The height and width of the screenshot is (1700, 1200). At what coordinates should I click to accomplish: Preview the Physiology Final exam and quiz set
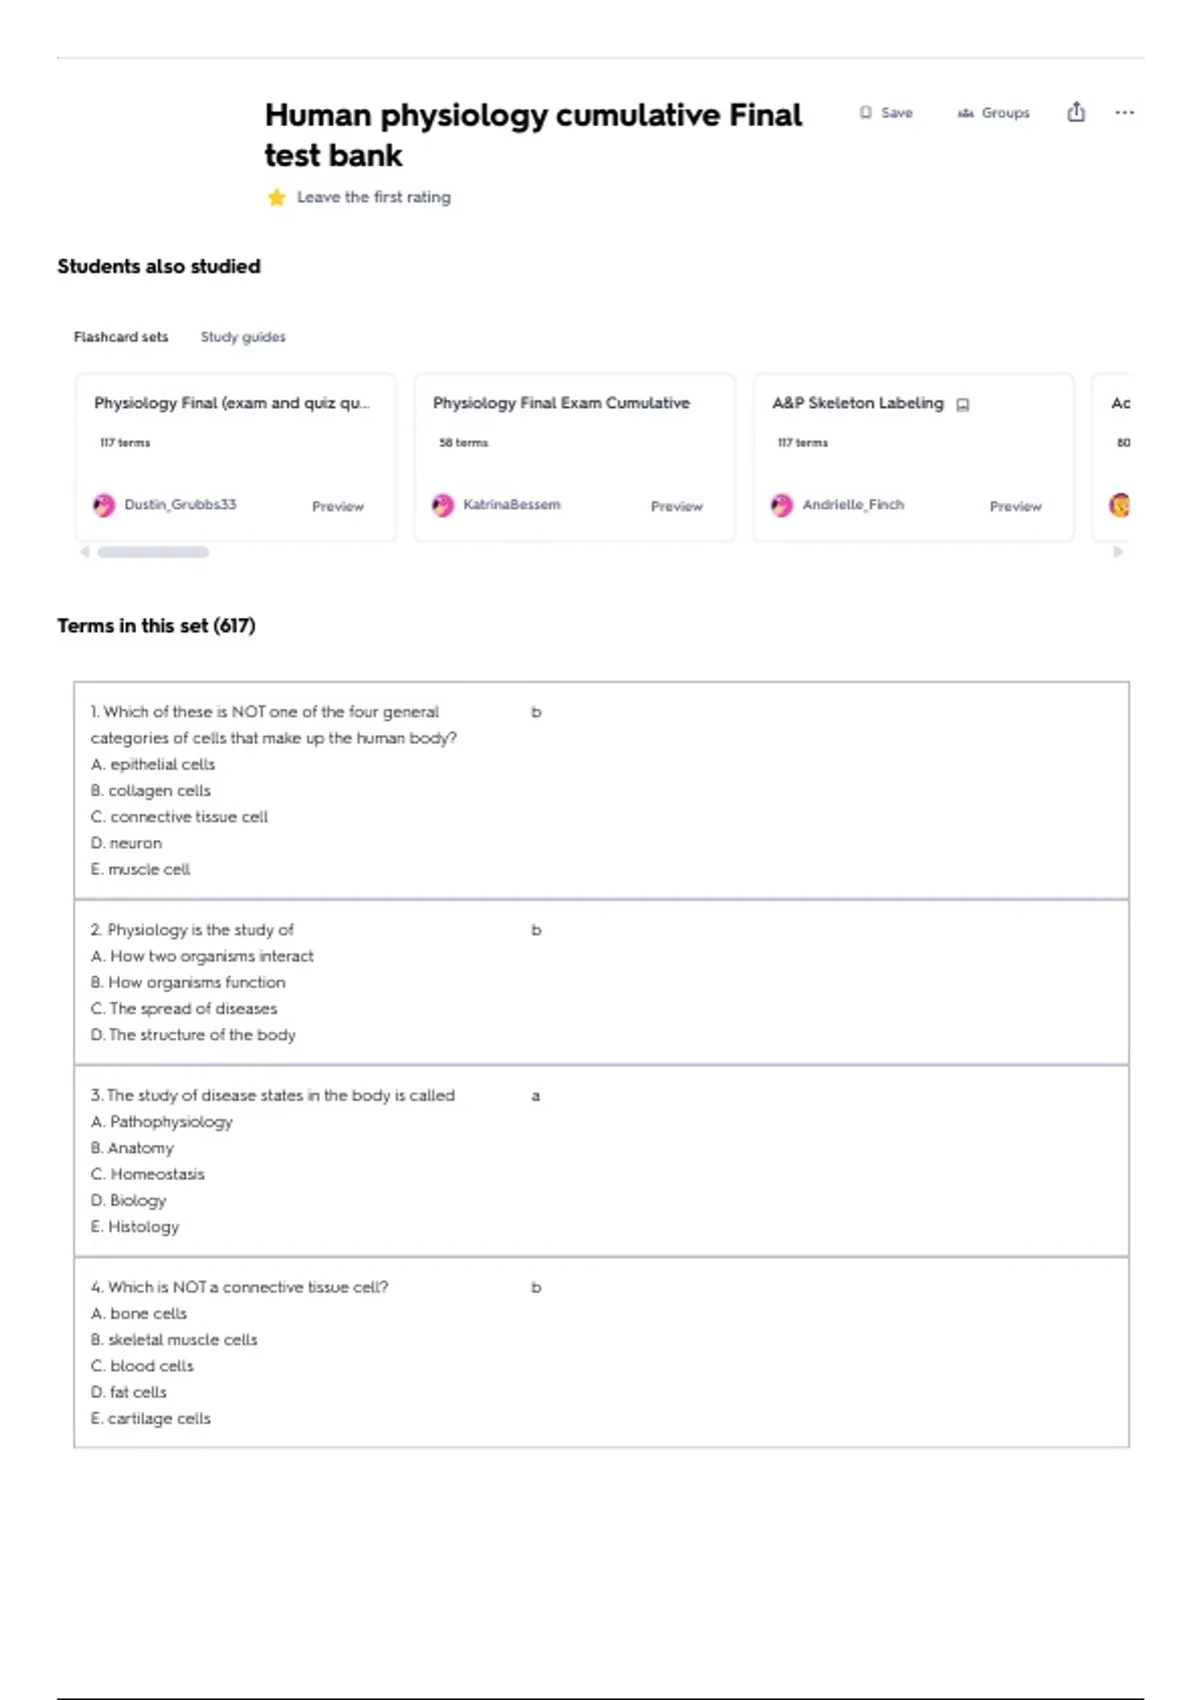click(338, 506)
